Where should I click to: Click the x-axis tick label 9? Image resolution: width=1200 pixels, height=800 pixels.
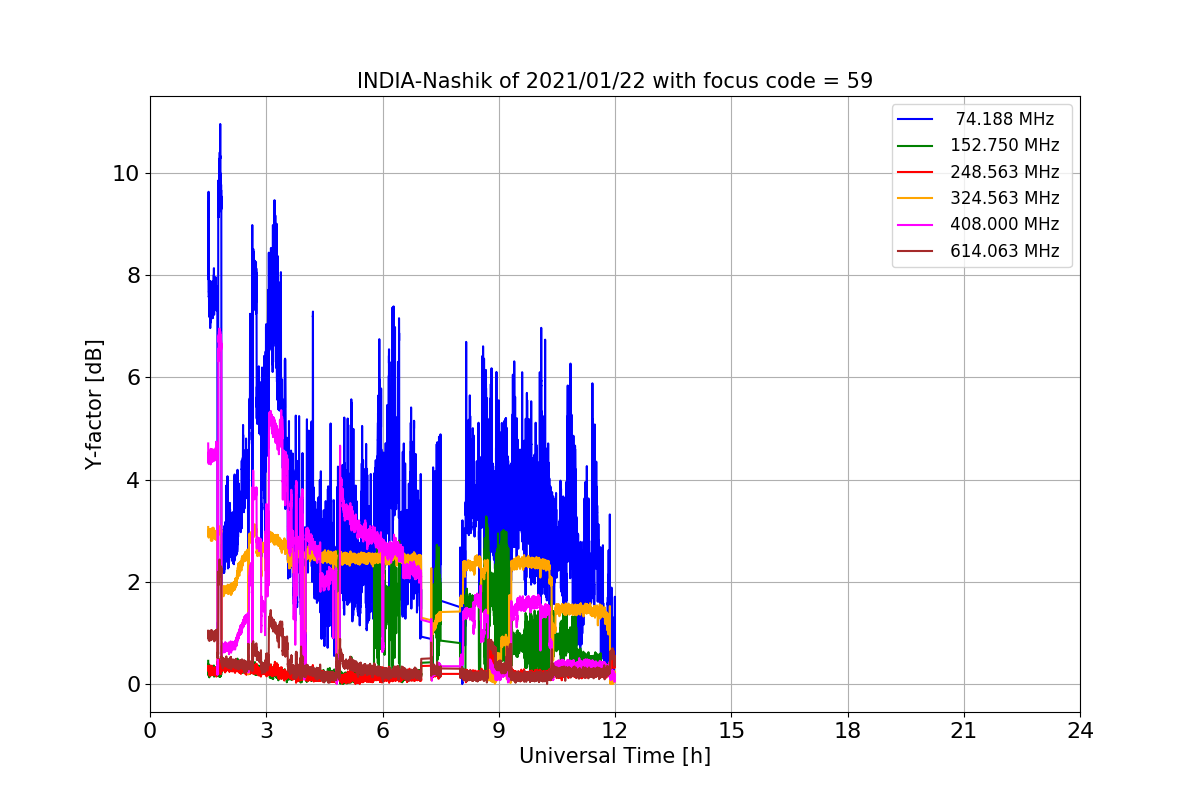click(x=499, y=731)
